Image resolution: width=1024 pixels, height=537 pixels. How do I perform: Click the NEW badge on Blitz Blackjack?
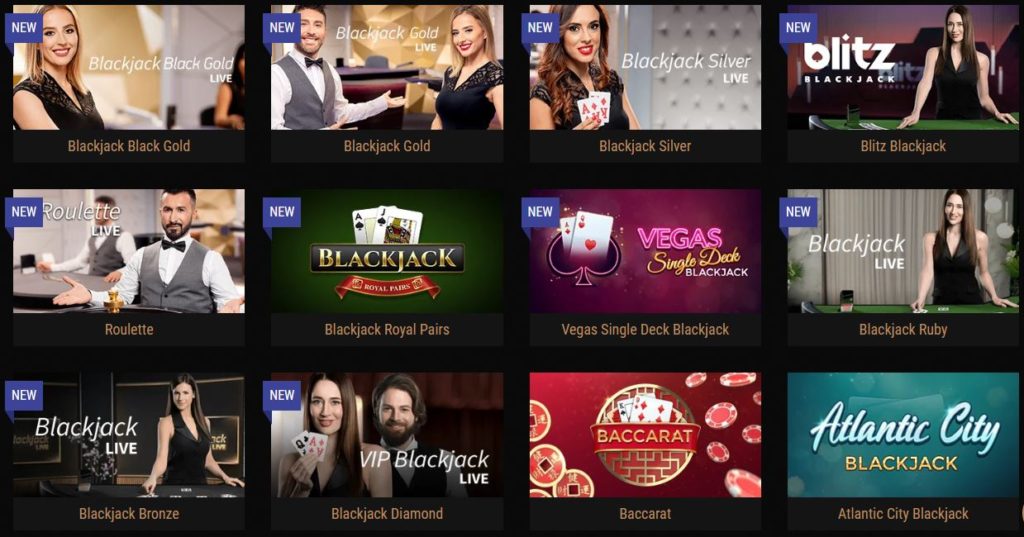[x=798, y=28]
